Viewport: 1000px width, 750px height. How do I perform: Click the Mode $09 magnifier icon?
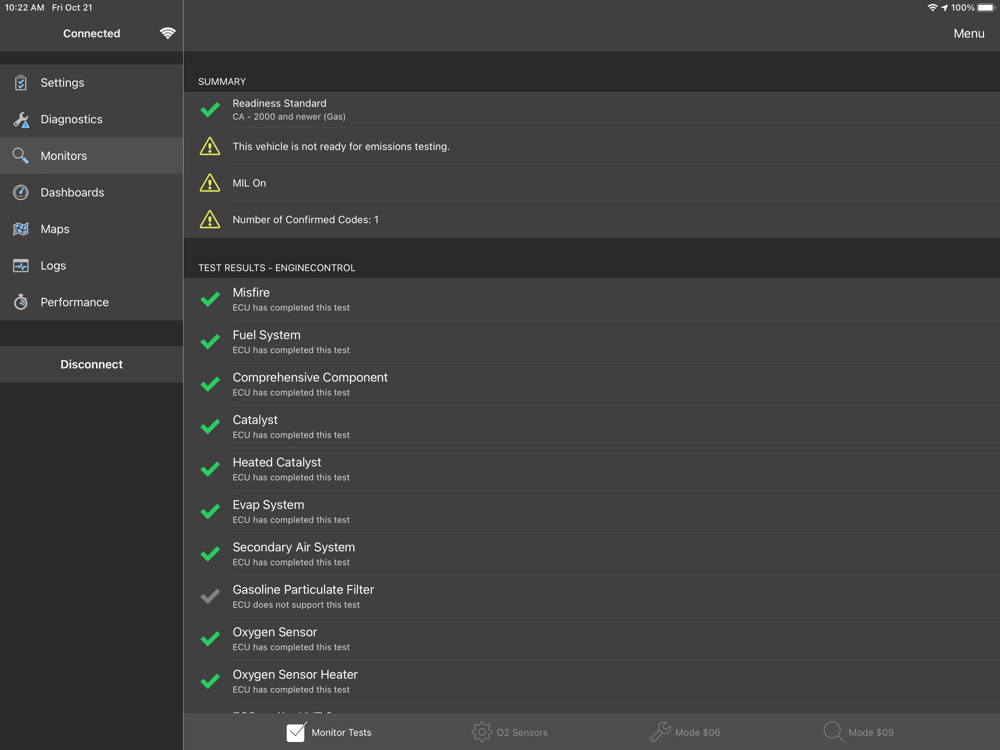pyautogui.click(x=833, y=732)
